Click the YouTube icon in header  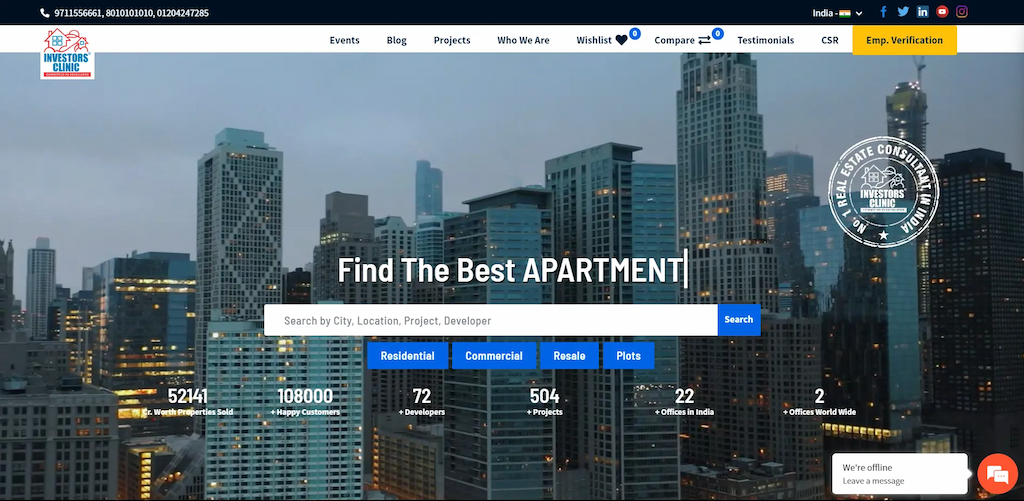(x=942, y=12)
